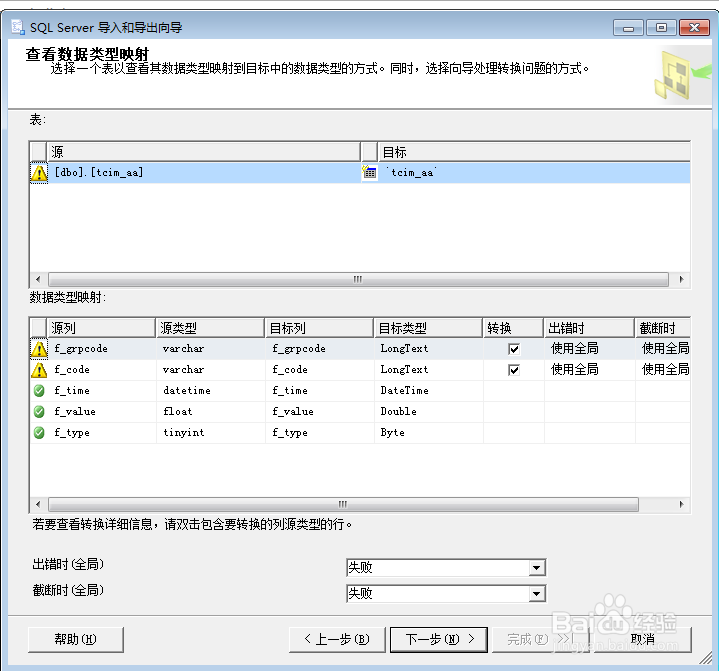Click the green check icon for f_time
This screenshot has height=671, width=719.
pos(39,391)
